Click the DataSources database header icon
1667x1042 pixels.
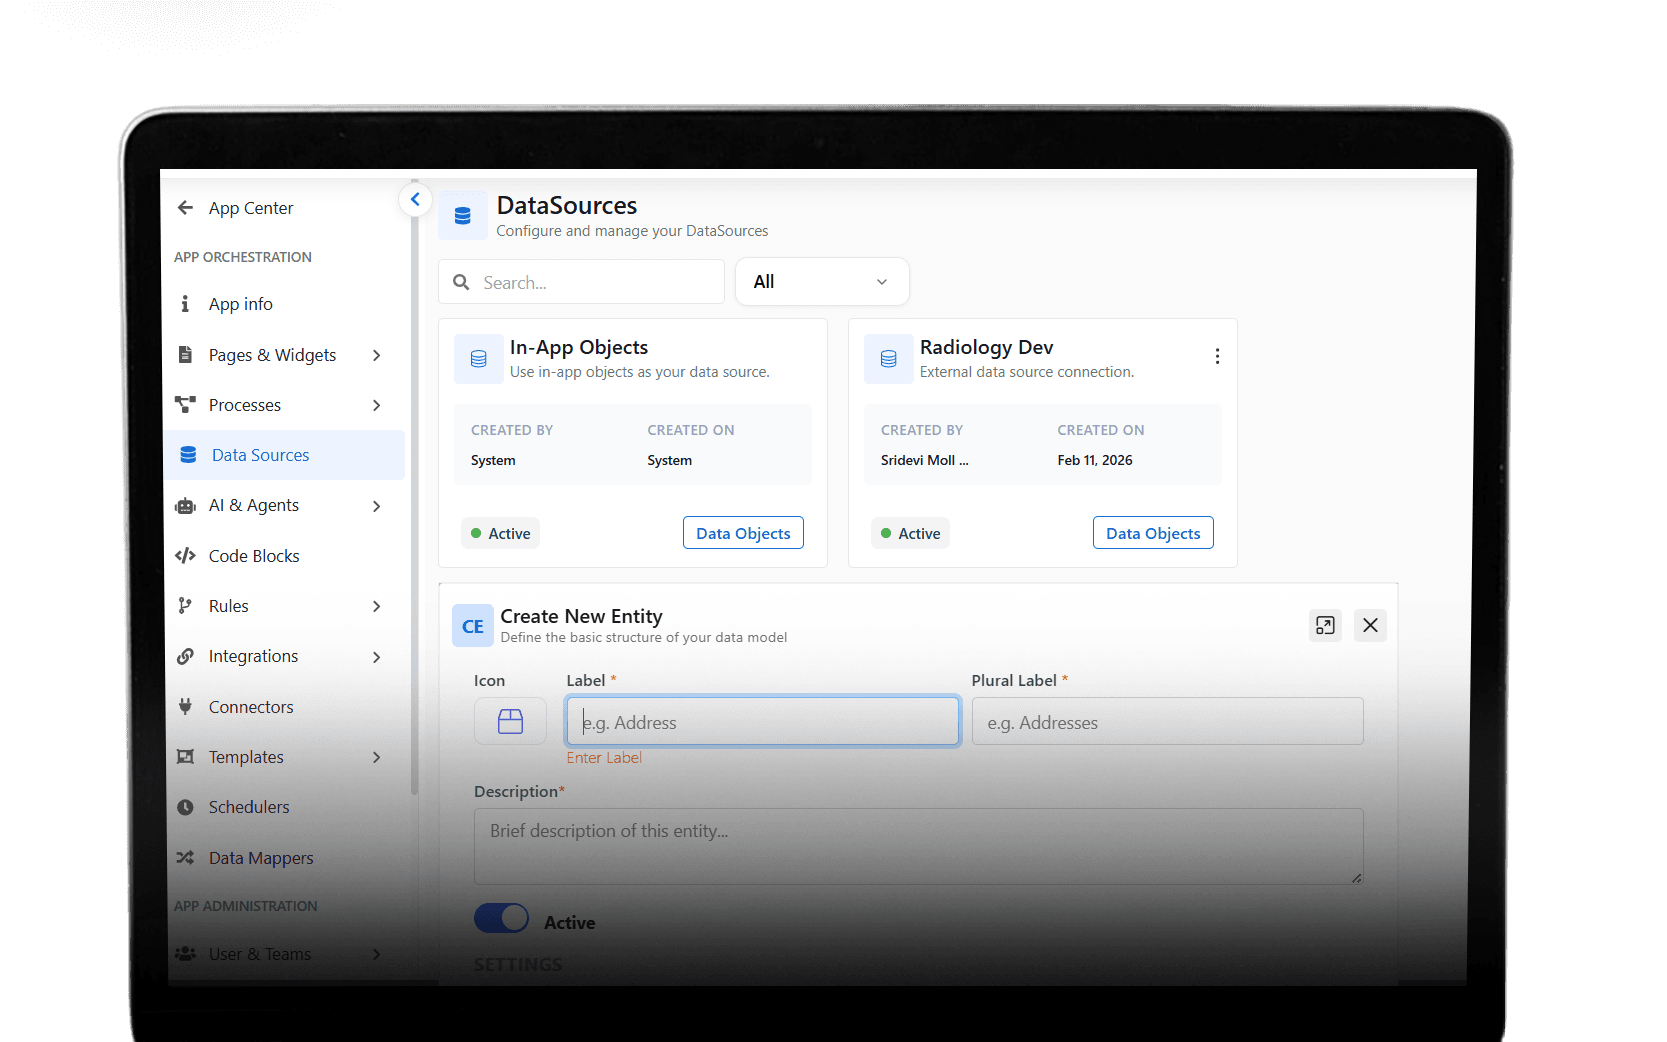(x=463, y=215)
